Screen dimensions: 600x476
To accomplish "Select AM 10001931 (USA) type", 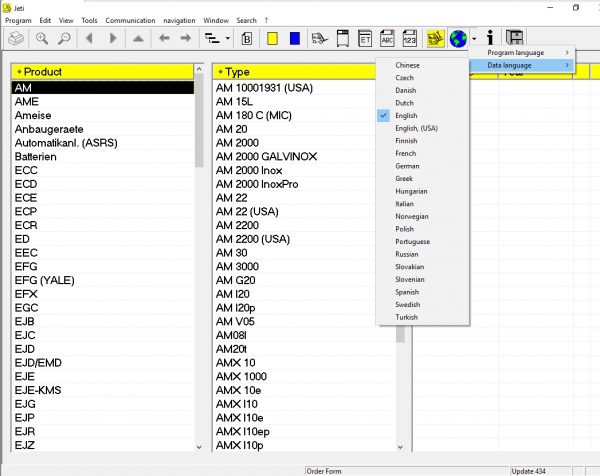I will point(264,88).
